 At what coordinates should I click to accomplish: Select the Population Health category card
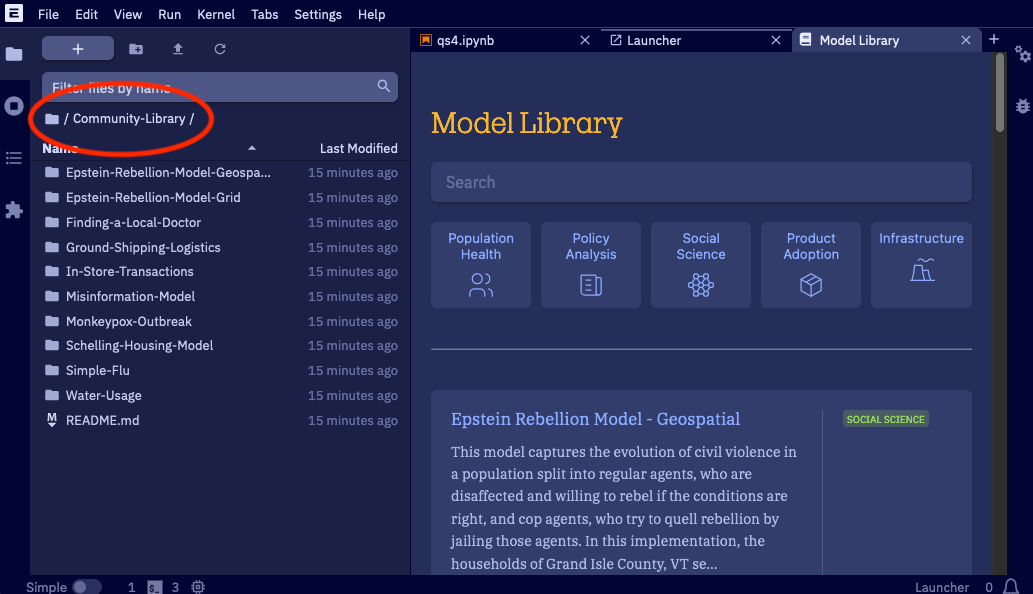pyautogui.click(x=481, y=265)
